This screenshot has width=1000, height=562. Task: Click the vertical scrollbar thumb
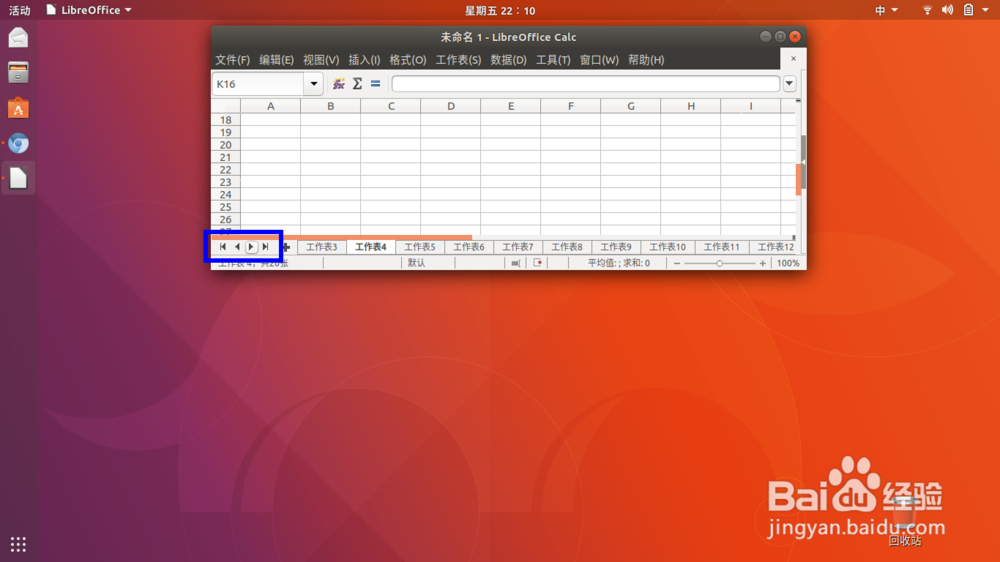click(798, 180)
